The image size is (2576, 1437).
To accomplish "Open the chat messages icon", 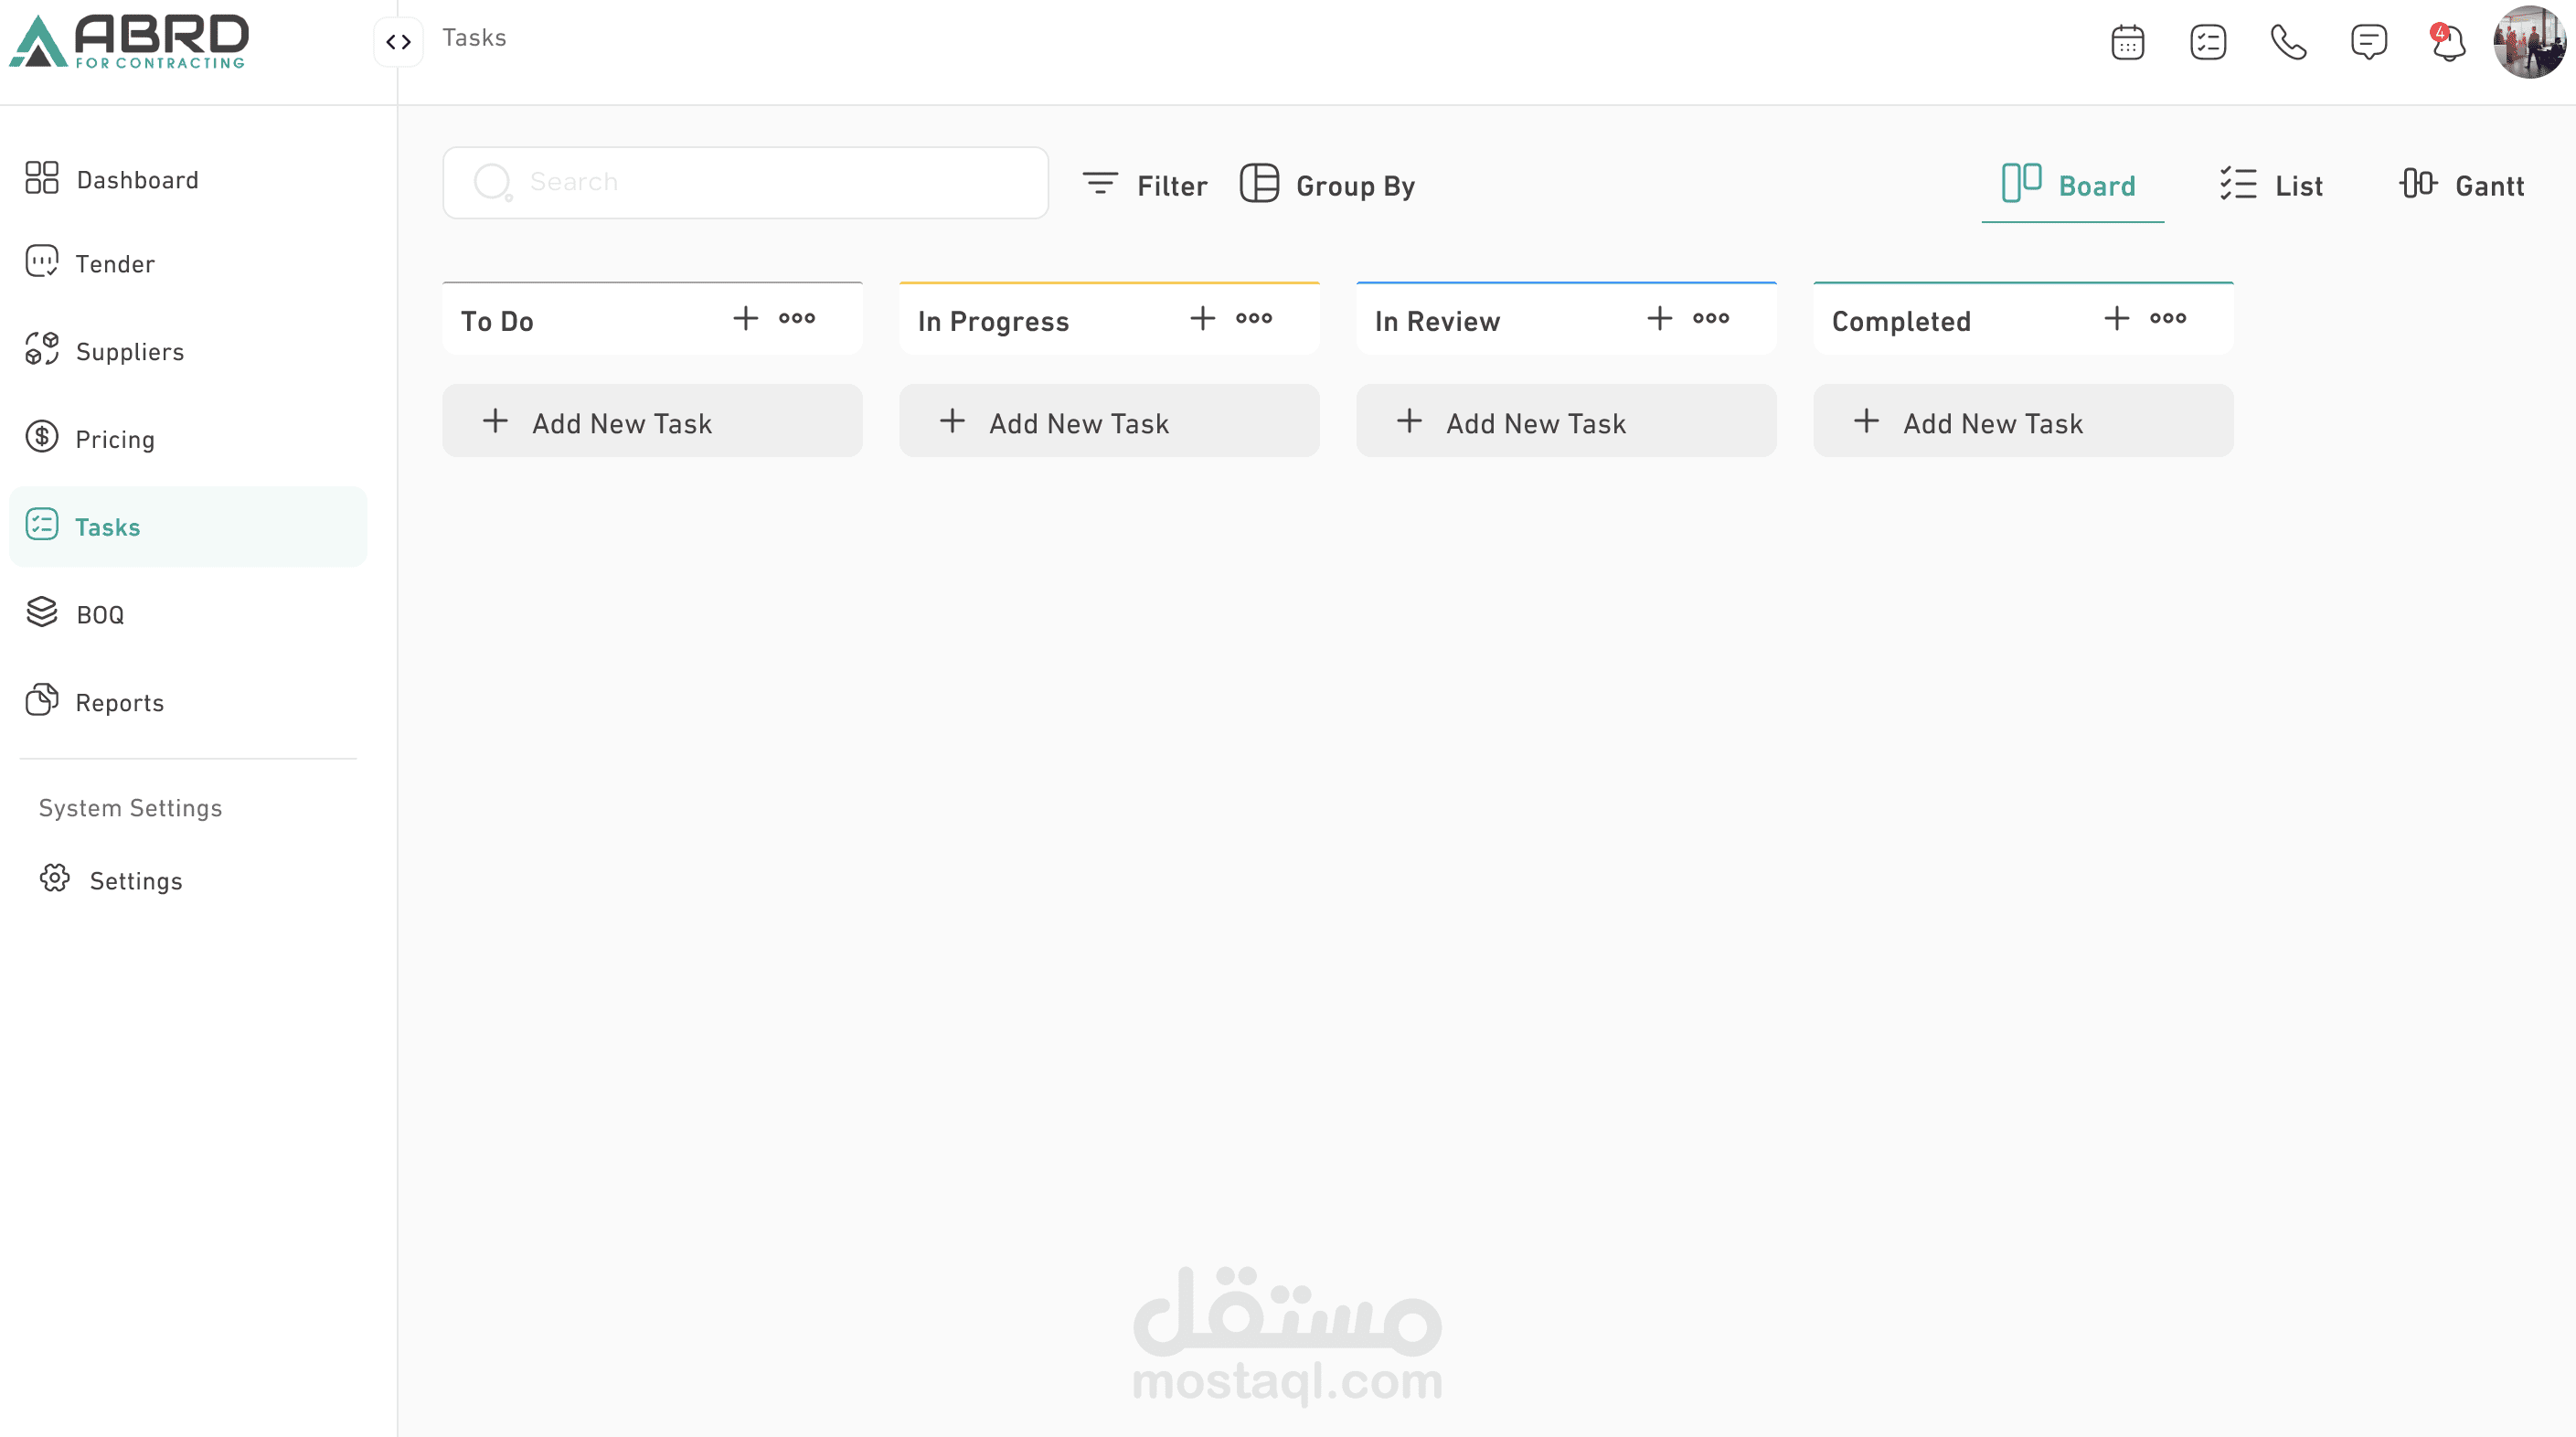I will click(2368, 42).
